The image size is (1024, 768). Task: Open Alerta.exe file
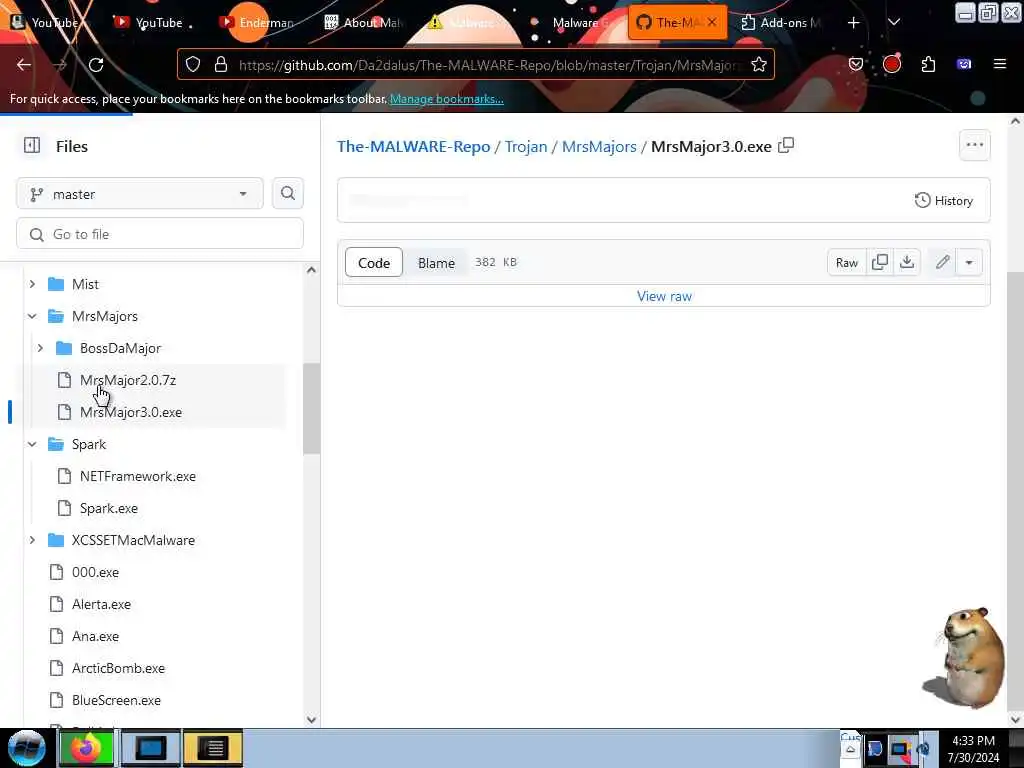pyautogui.click(x=101, y=604)
